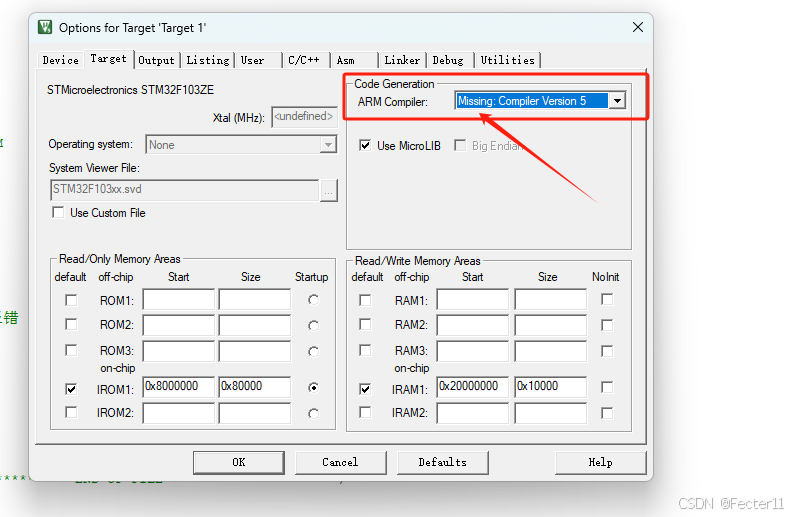Viewport: 795px width, 517px height.
Task: Select the IROM2 Startup radio button
Action: [x=313, y=414]
